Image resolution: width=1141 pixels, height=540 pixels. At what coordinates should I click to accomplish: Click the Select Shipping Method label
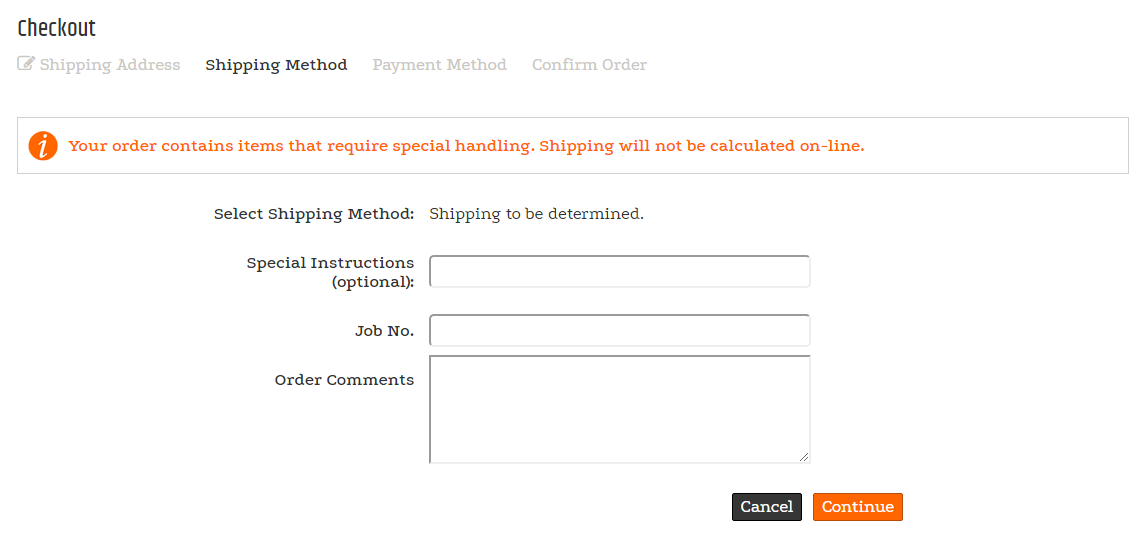313,214
